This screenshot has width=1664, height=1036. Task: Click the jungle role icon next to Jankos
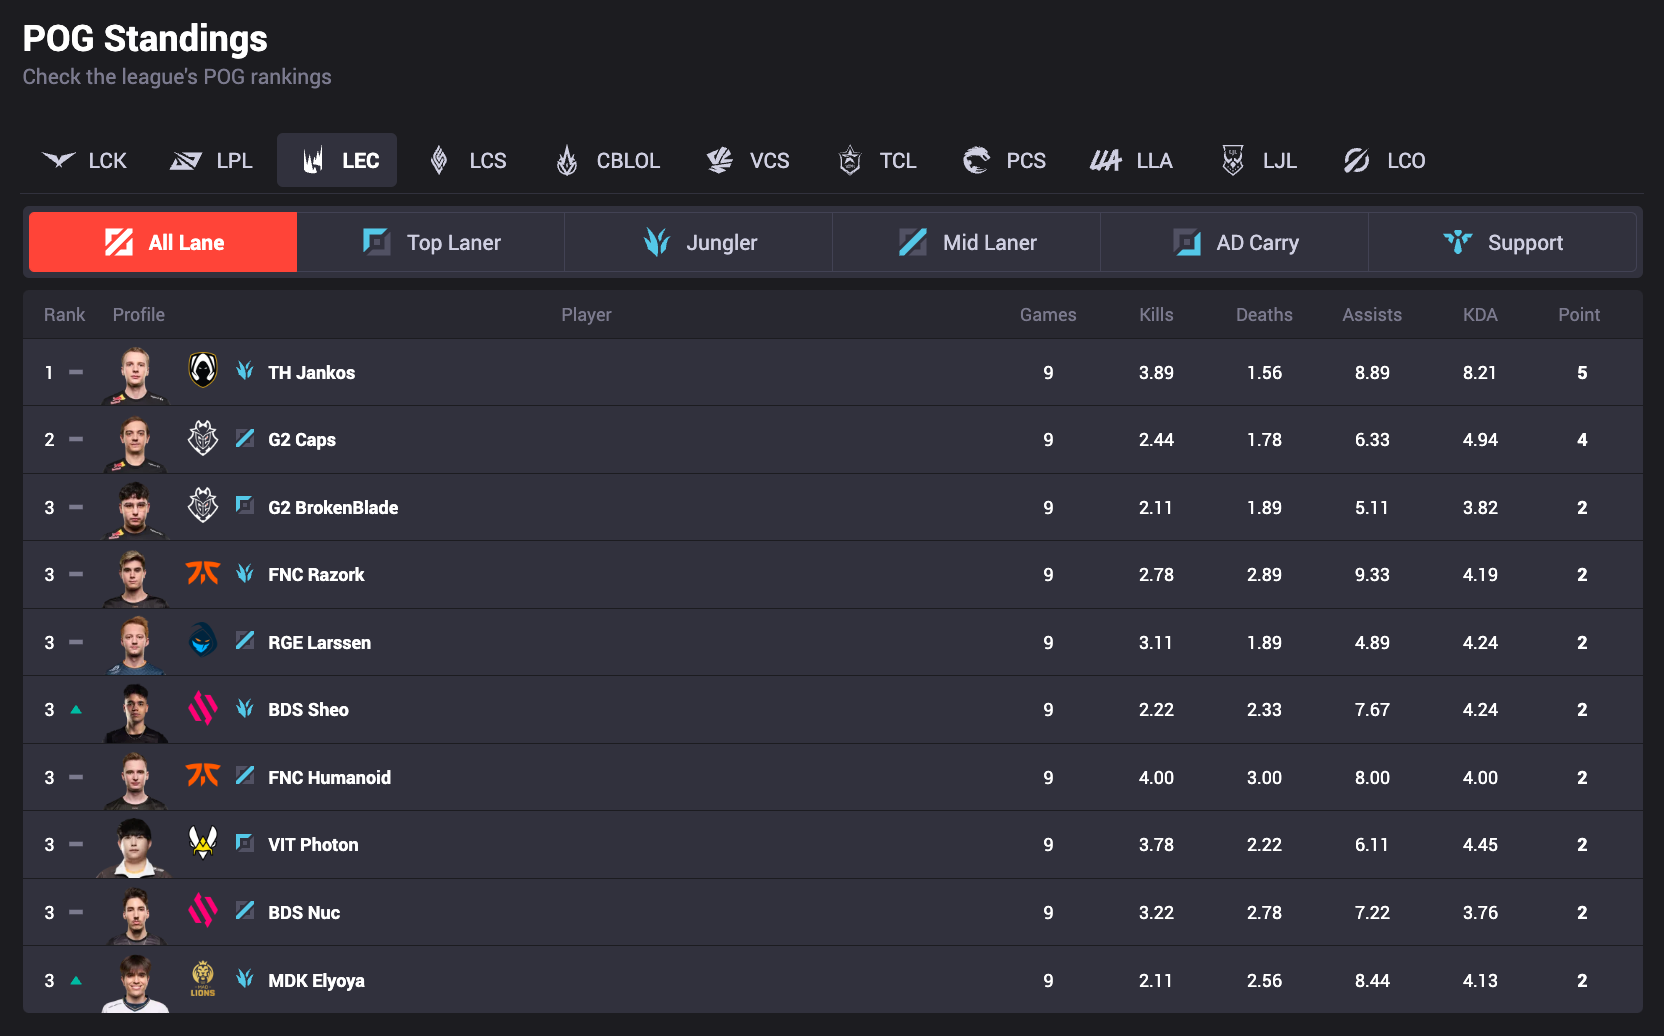[245, 370]
